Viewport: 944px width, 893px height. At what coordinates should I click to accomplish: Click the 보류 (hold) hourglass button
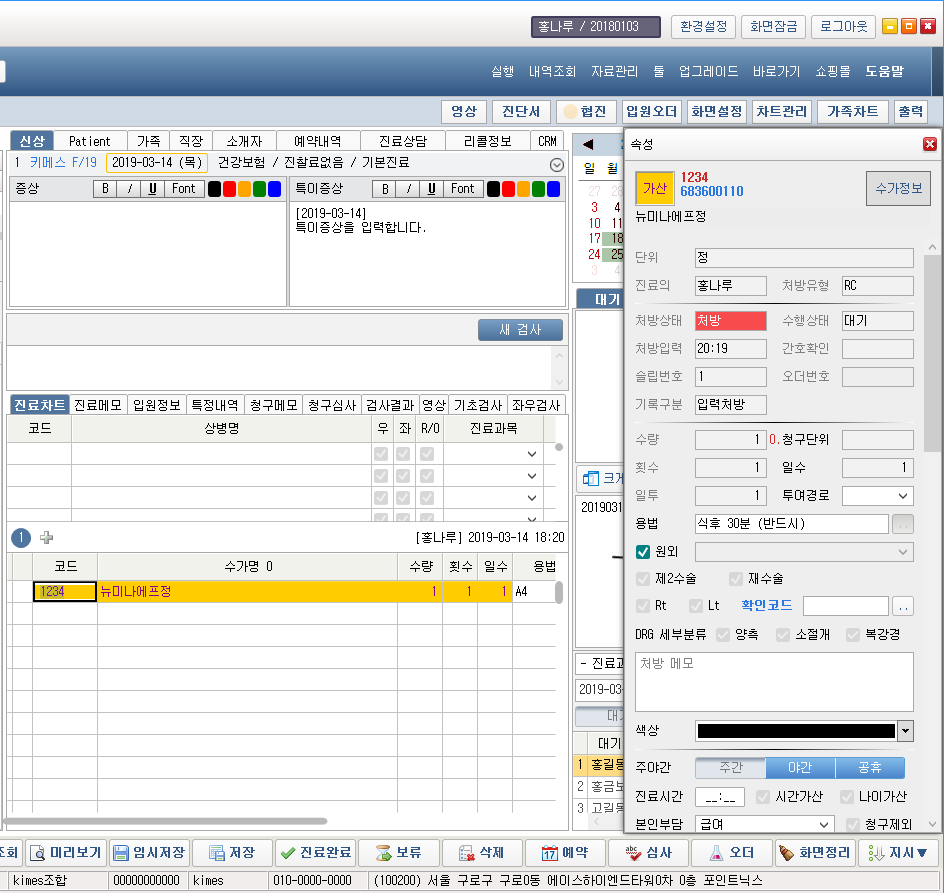[x=398, y=853]
